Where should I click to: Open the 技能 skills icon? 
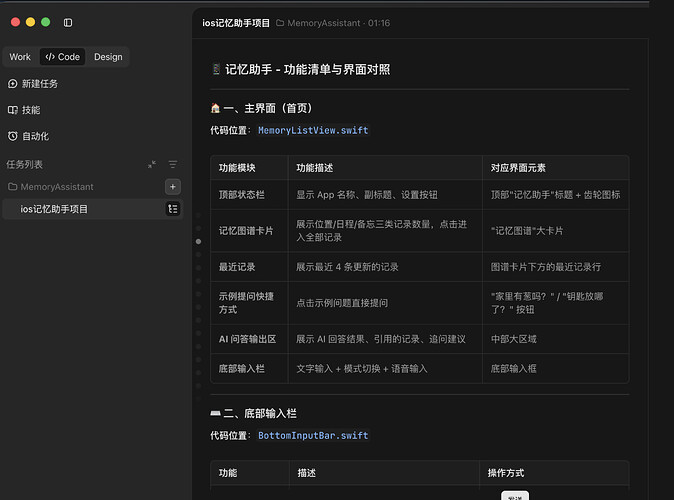click(12, 110)
